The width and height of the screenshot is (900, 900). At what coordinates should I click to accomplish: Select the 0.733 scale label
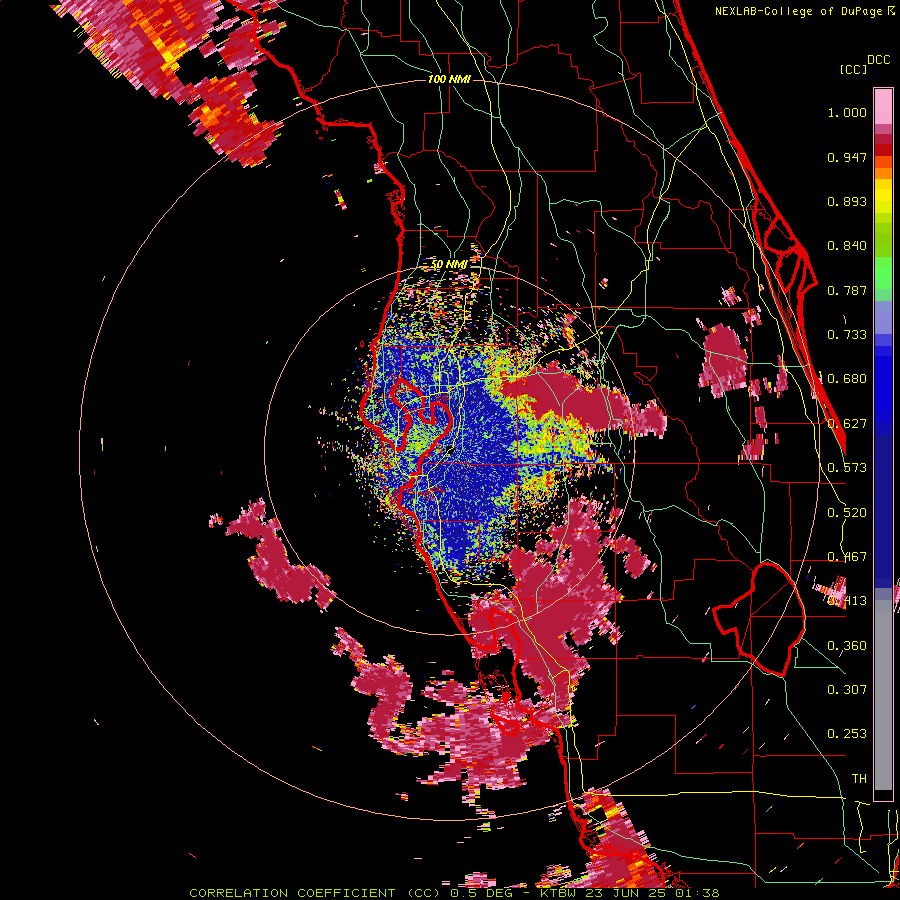point(847,335)
